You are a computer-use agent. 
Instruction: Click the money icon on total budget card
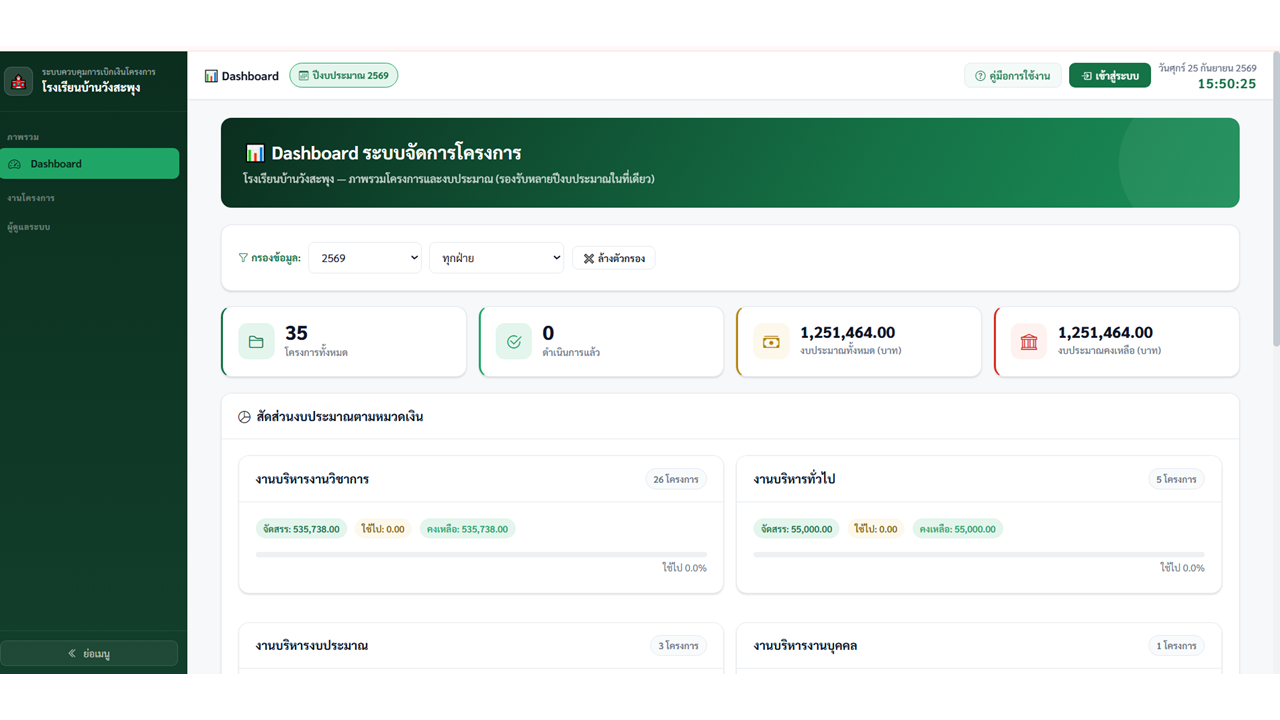tap(771, 342)
